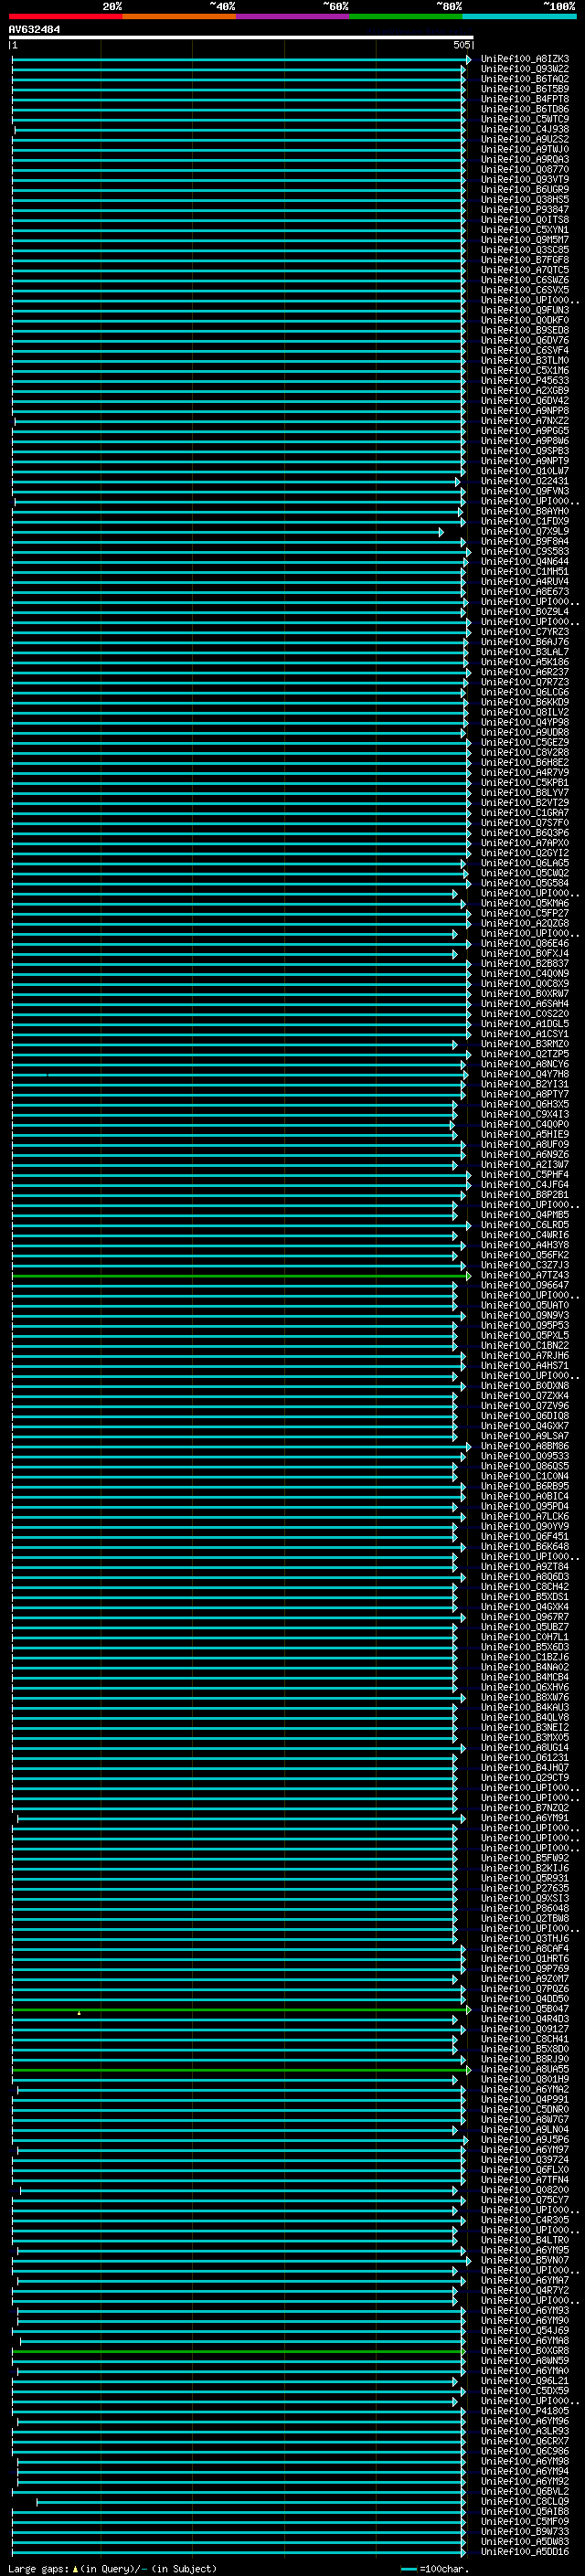Click alignment bar of UniRef100_Q93W22

point(238,70)
